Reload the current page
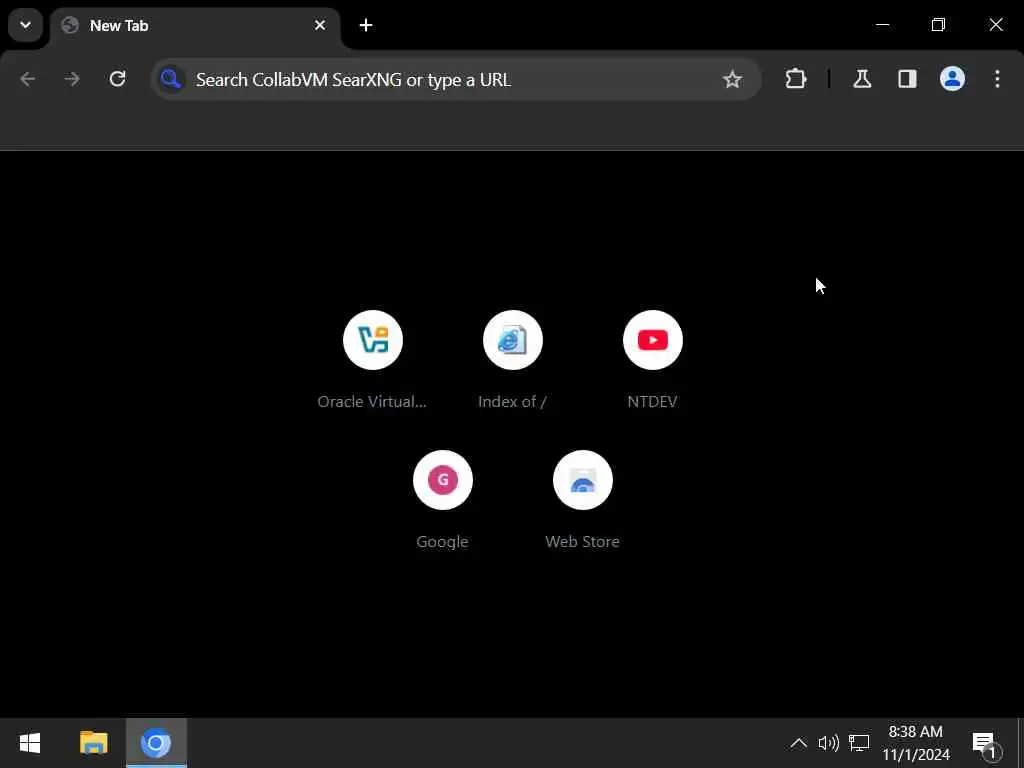 [x=118, y=79]
